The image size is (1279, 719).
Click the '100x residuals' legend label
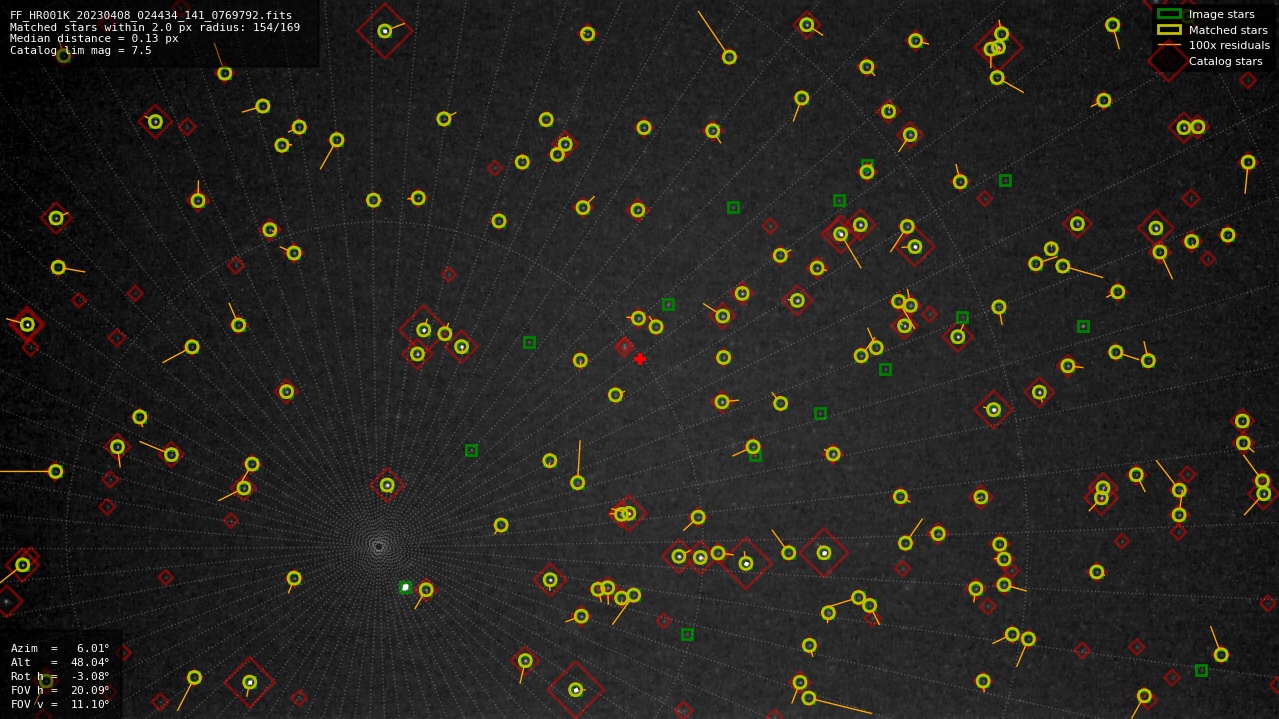pyautogui.click(x=1229, y=45)
